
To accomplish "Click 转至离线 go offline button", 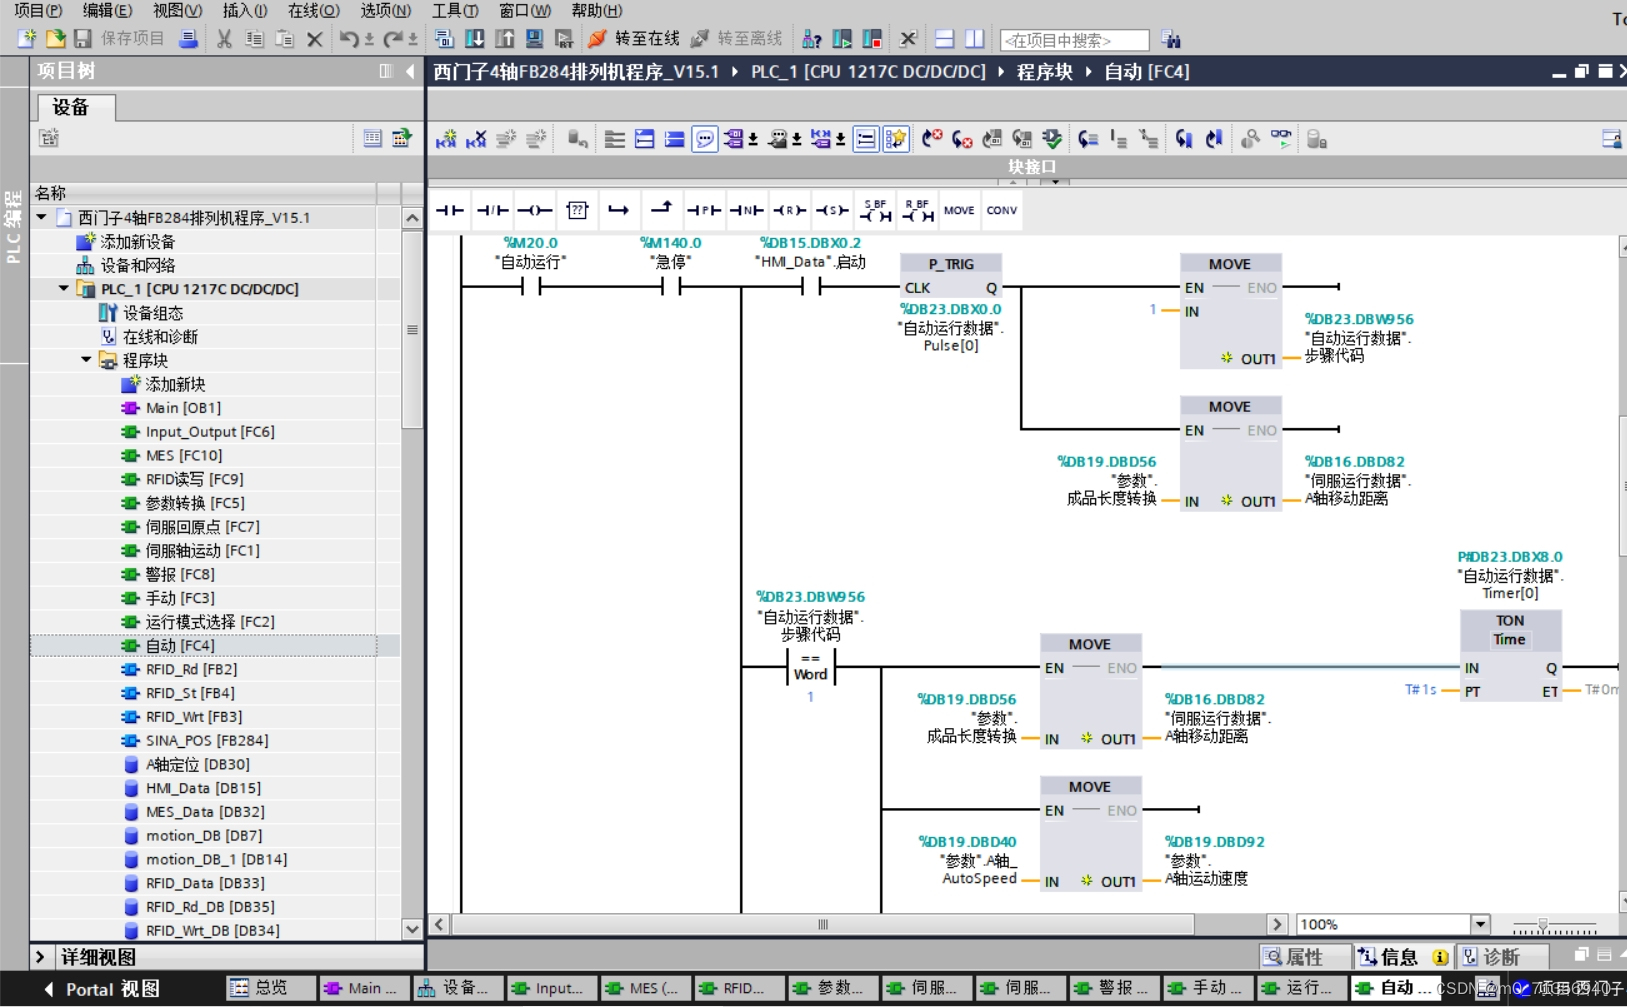I will [x=737, y=39].
